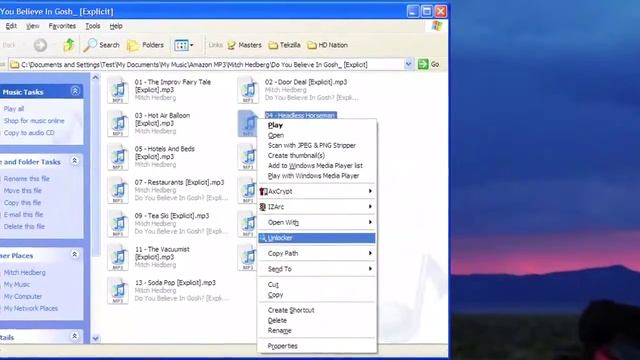Open the Help menu
Screen dimensions: 640x360
116,26
